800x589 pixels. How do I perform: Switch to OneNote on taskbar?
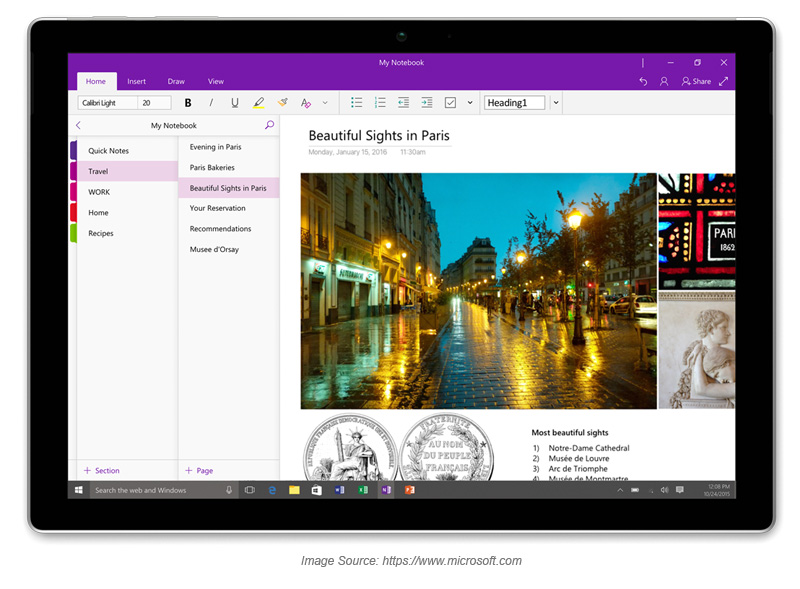pyautogui.click(x=386, y=490)
